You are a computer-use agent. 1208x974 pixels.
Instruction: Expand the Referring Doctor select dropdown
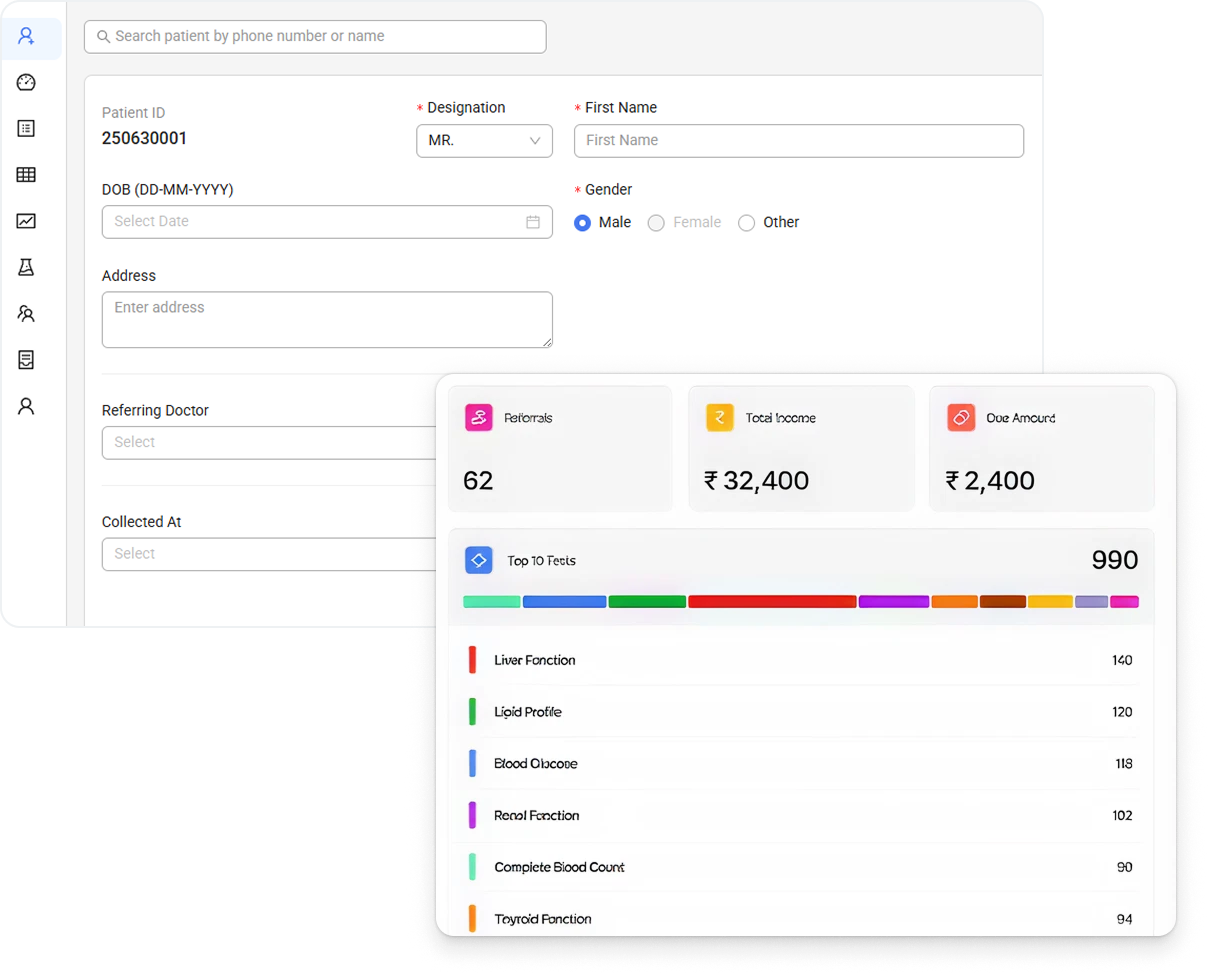pos(270,442)
